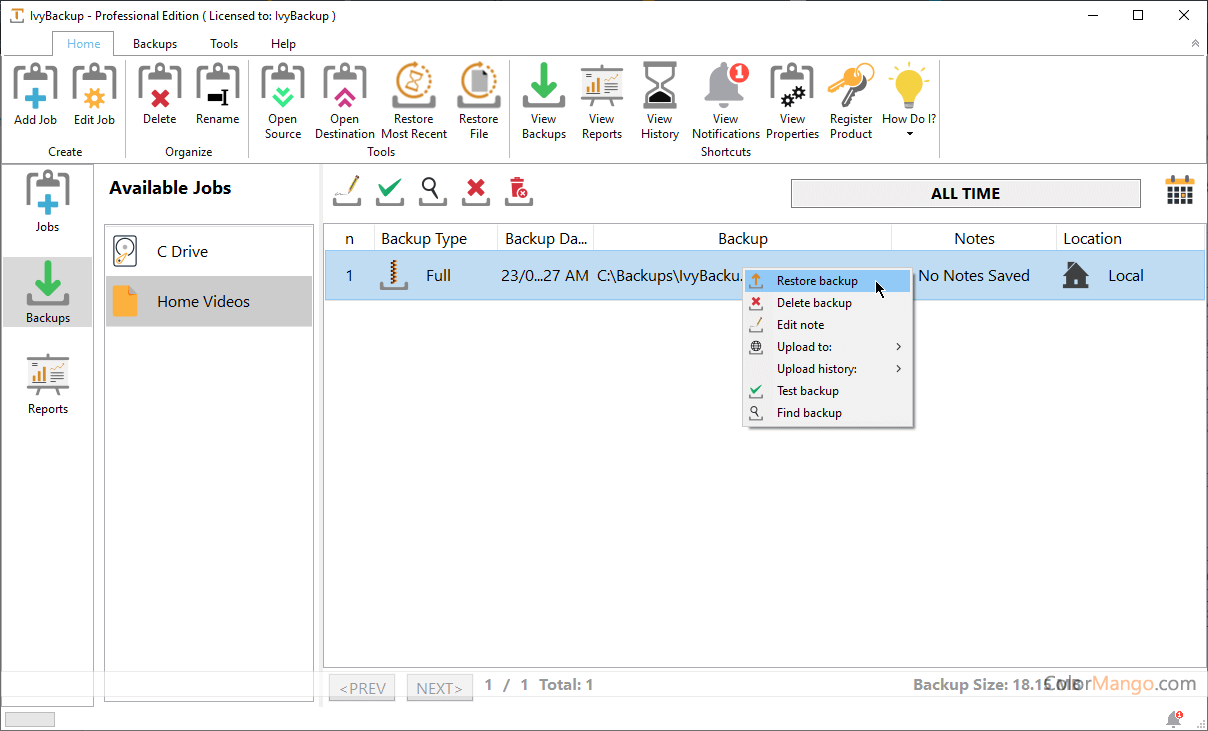Viewport: 1208px width, 731px height.
Task: Click the magnifier find backup toolbar icon
Action: tap(432, 190)
